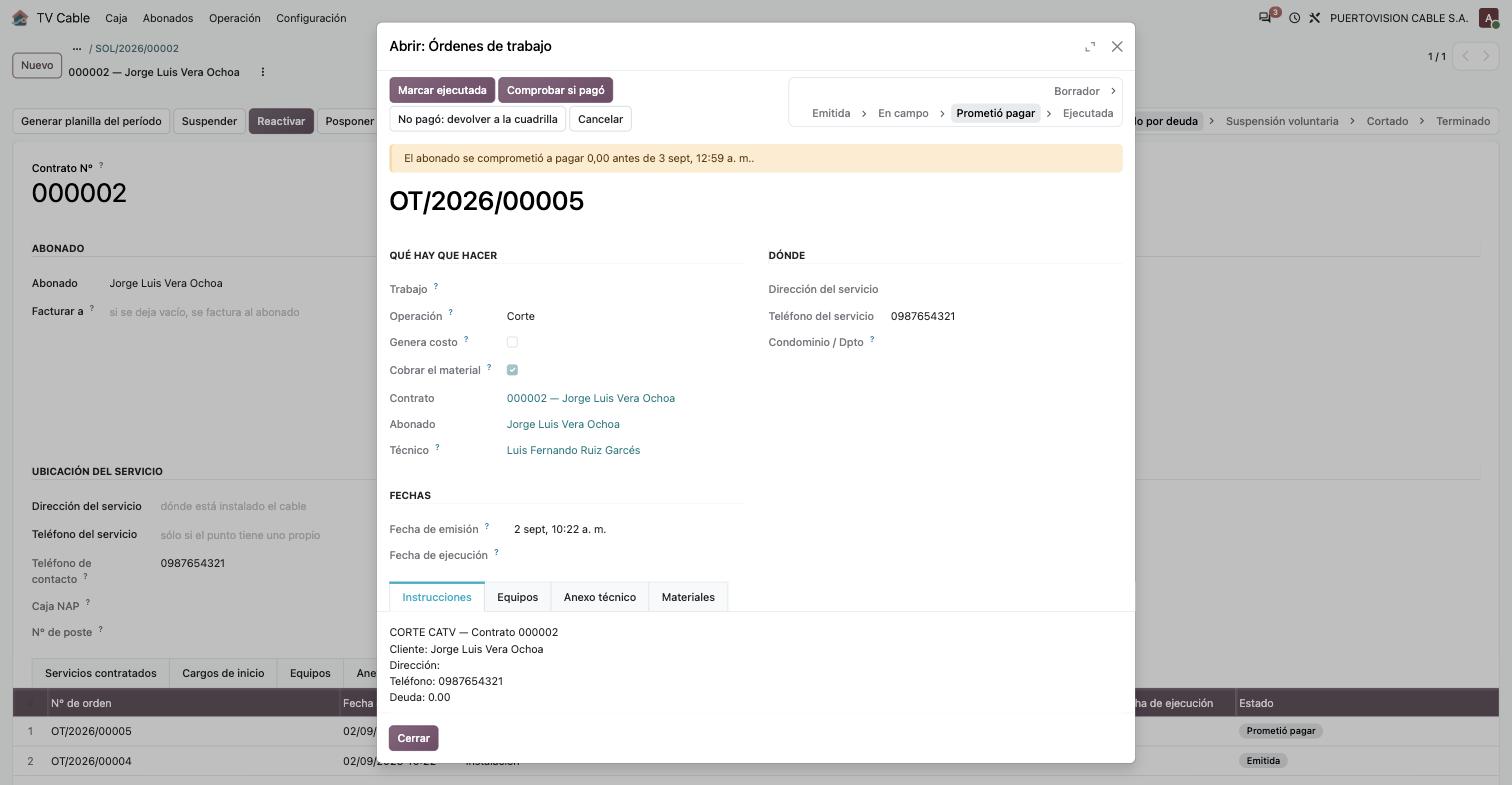This screenshot has width=1512, height=785.
Task: Select the Ejecutada status stage
Action: (1087, 113)
